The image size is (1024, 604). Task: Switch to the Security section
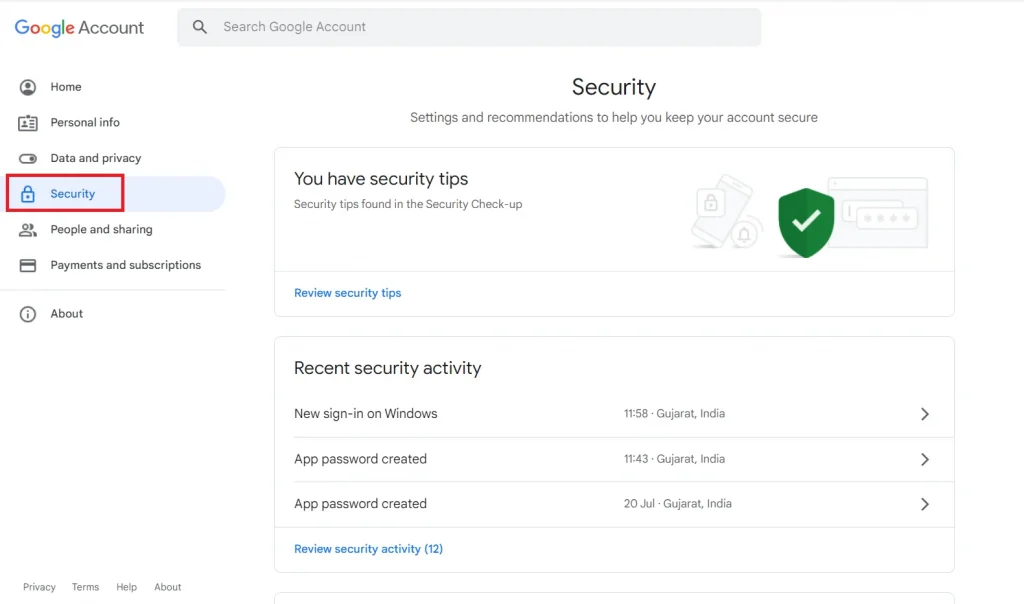[73, 193]
